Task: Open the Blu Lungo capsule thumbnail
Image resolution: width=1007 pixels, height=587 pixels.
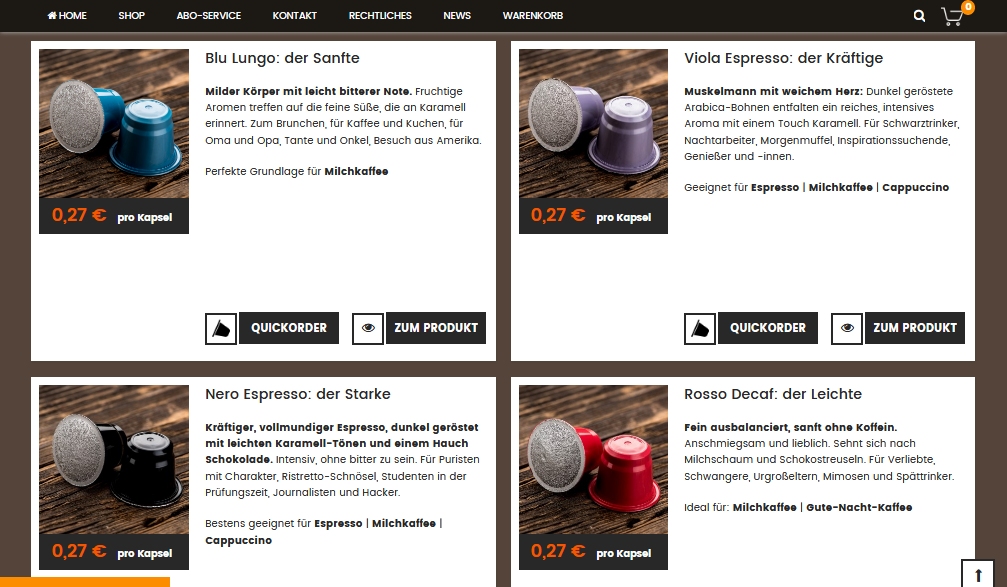Action: [x=114, y=123]
